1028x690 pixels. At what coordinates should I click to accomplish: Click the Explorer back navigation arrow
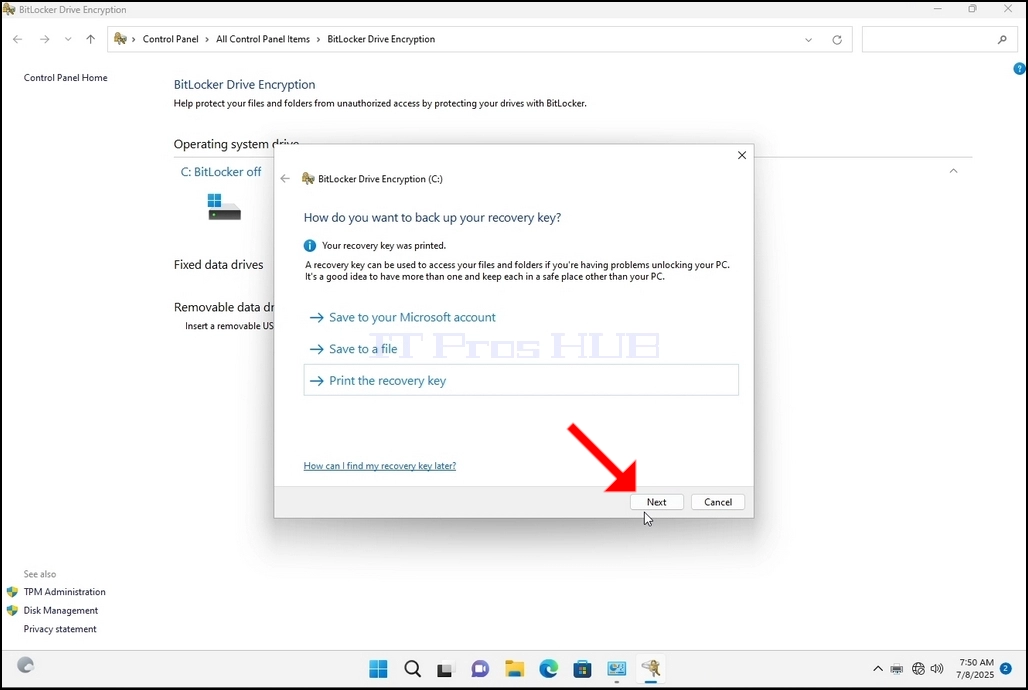(18, 39)
